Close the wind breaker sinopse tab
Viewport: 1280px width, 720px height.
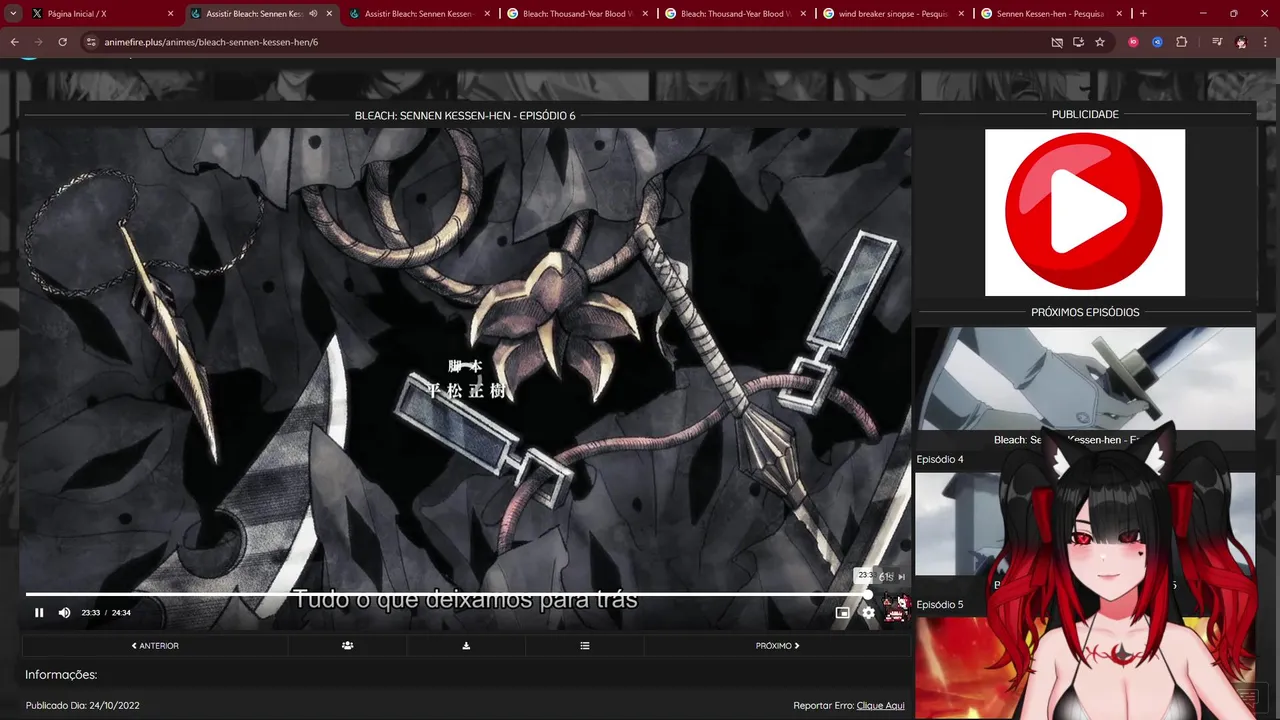(x=961, y=14)
